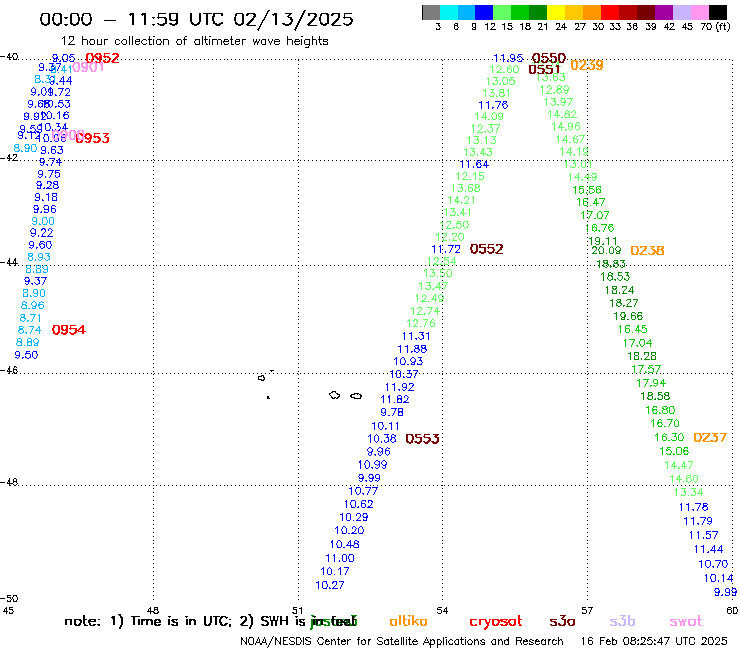Image resolution: width=740 pixels, height=650 pixels.
Task: Click the 'swot' satellite legend label
Action: pos(686,621)
